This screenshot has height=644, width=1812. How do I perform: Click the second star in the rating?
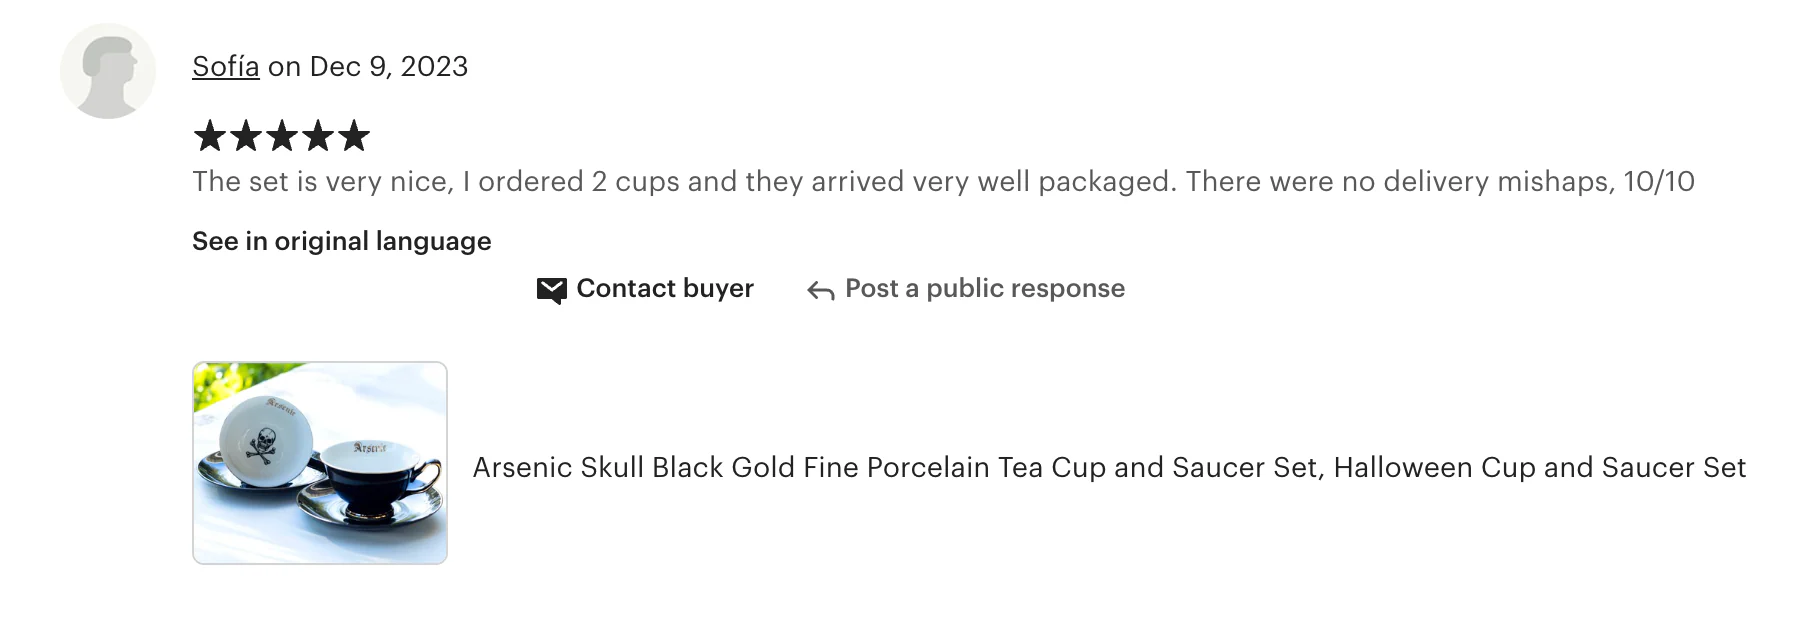pos(247,136)
